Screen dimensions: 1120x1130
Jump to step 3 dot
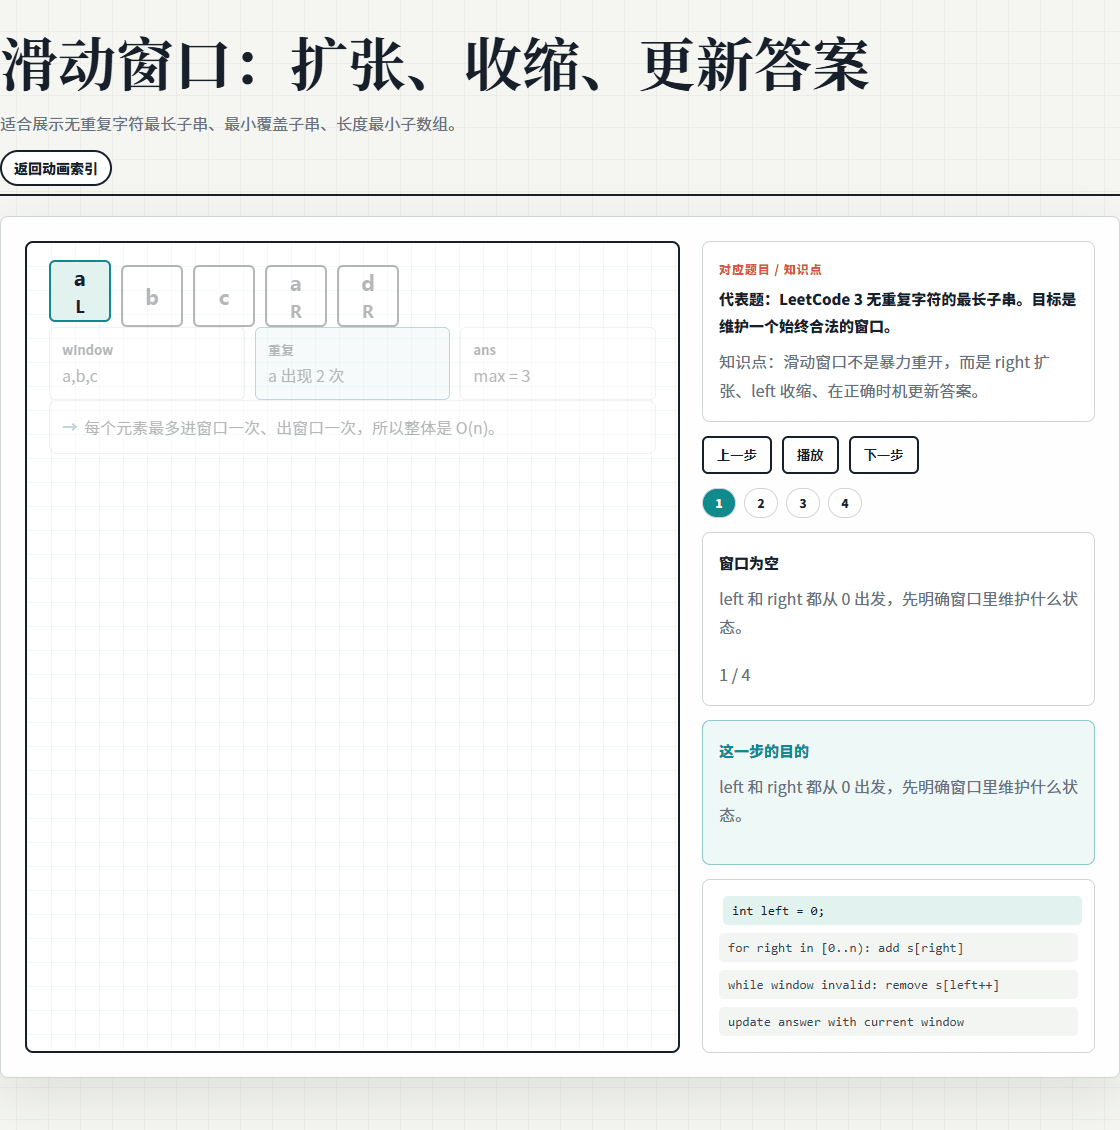coord(803,503)
